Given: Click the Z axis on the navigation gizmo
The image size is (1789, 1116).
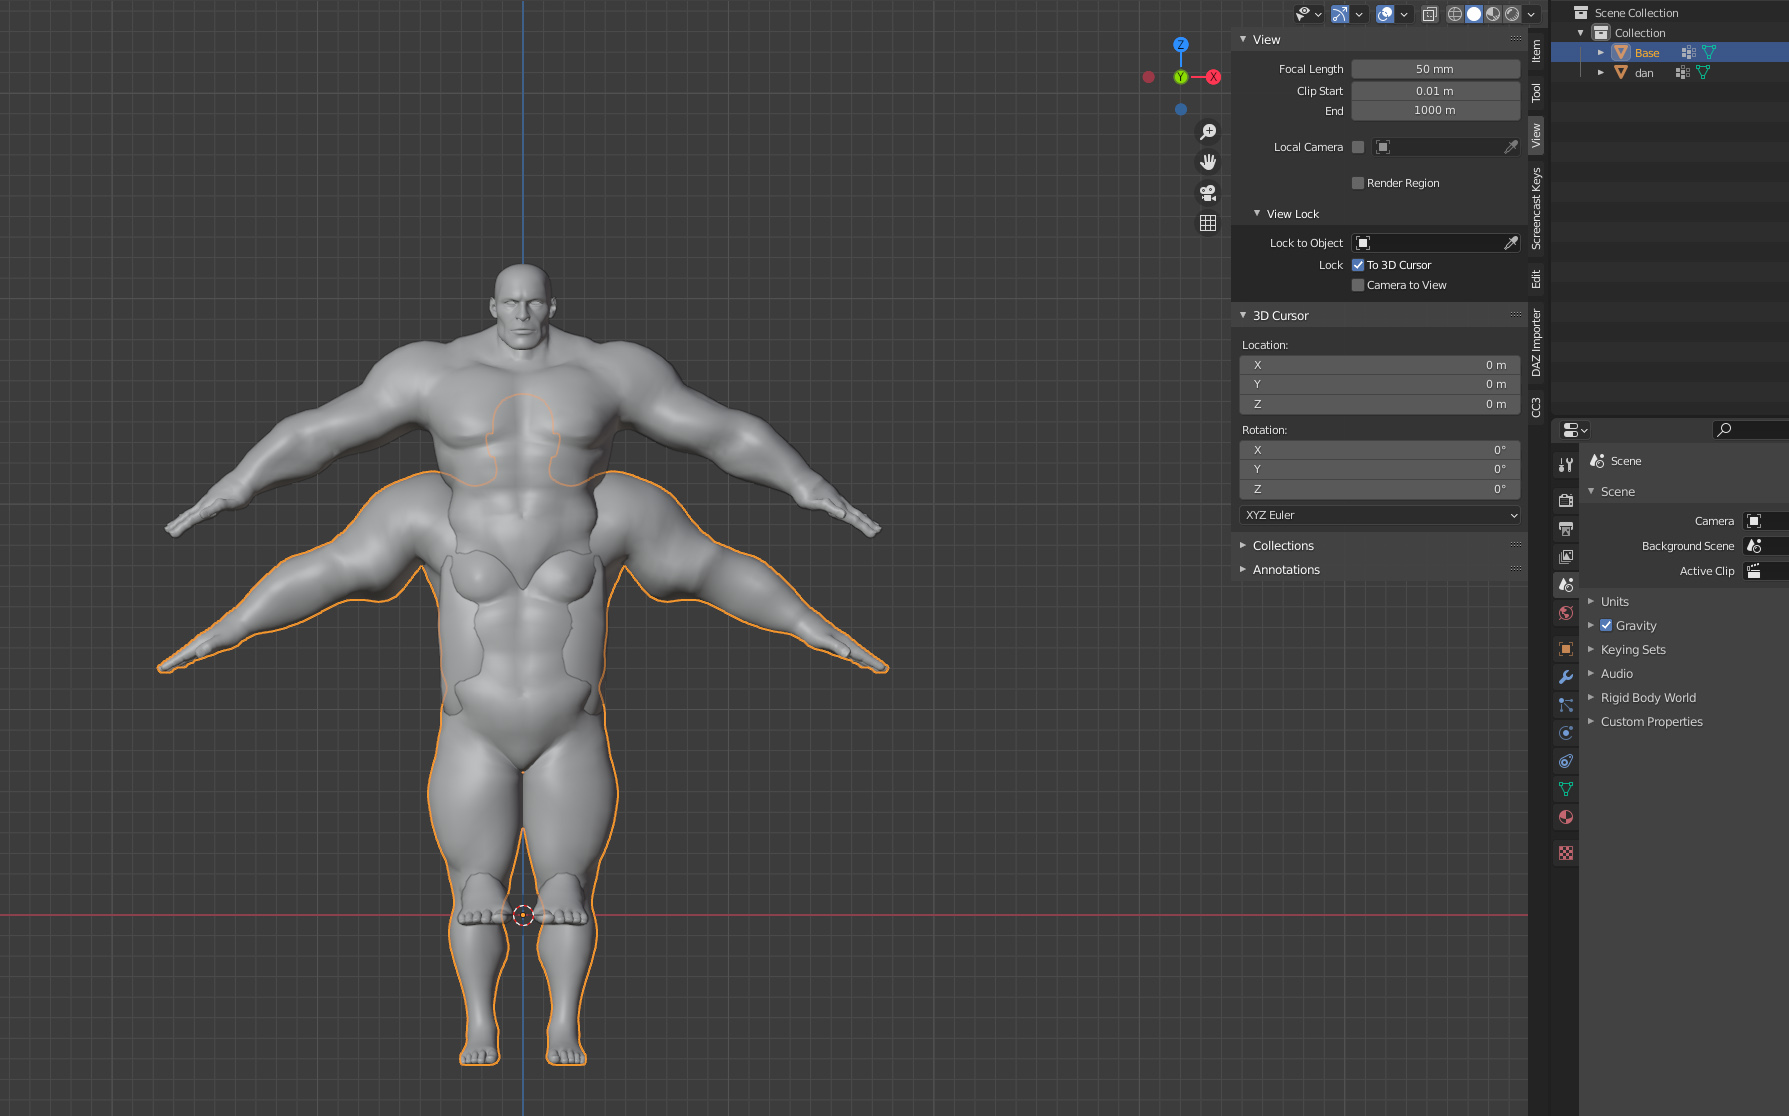Looking at the screenshot, I should pyautogui.click(x=1181, y=45).
